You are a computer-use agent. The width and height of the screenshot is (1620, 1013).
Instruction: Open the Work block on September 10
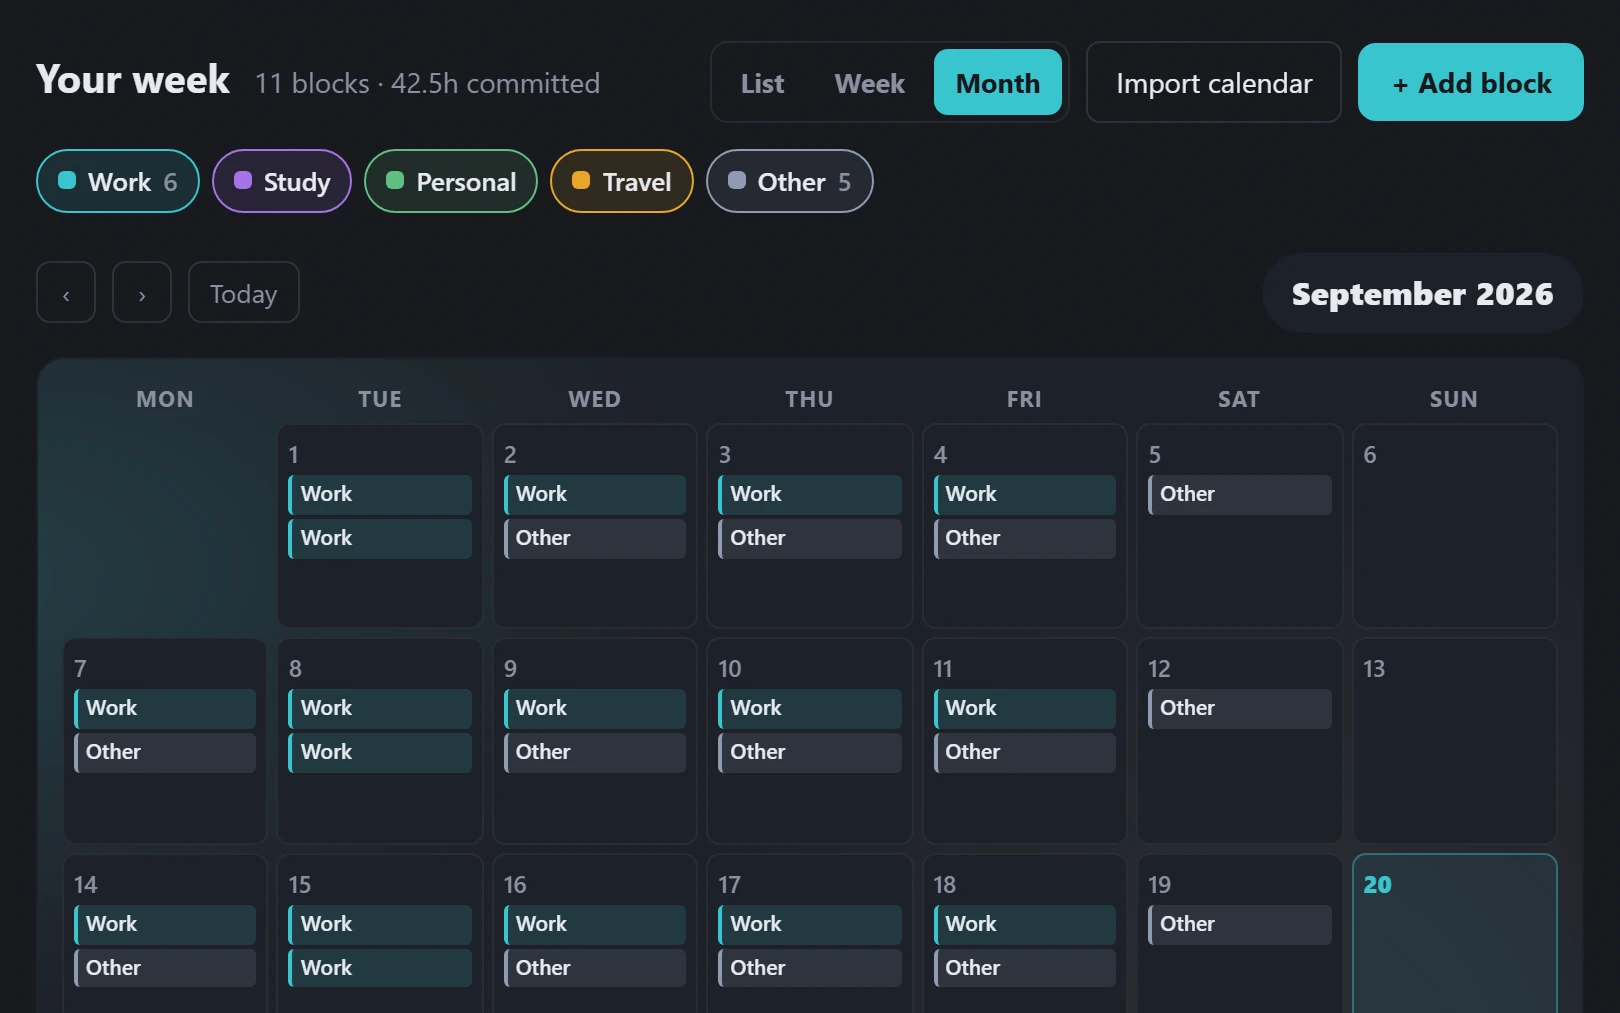pos(810,709)
